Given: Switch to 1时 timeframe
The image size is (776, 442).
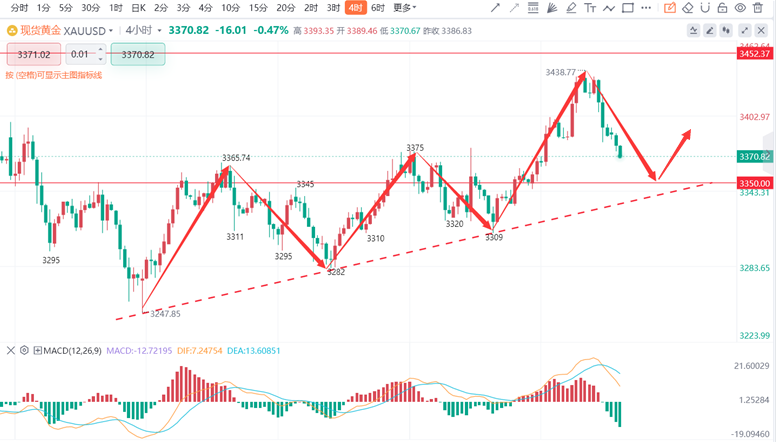Looking at the screenshot, I should click(x=116, y=8).
